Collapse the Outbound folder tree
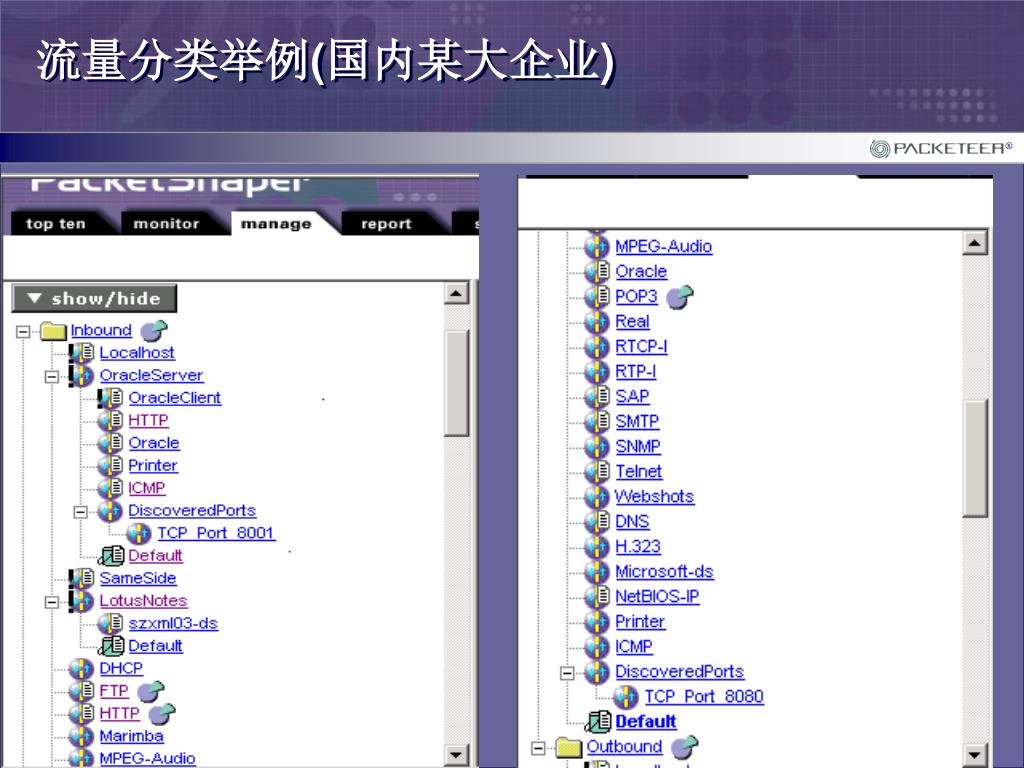Image resolution: width=1024 pixels, height=768 pixels. [x=538, y=747]
